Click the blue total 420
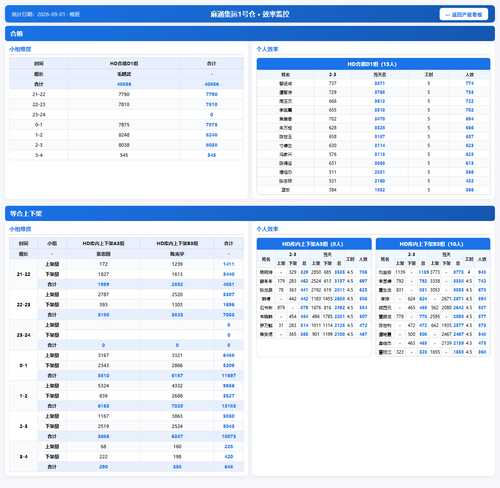 (228, 457)
